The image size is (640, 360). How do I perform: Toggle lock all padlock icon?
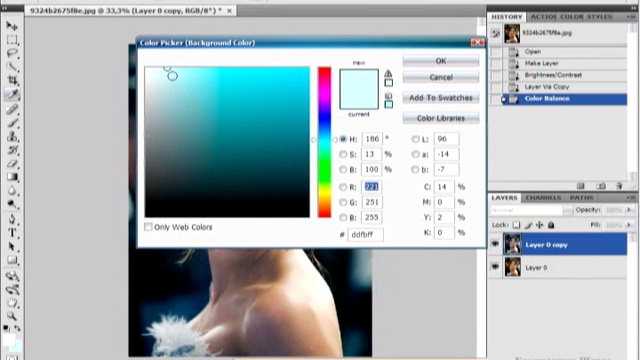551,225
